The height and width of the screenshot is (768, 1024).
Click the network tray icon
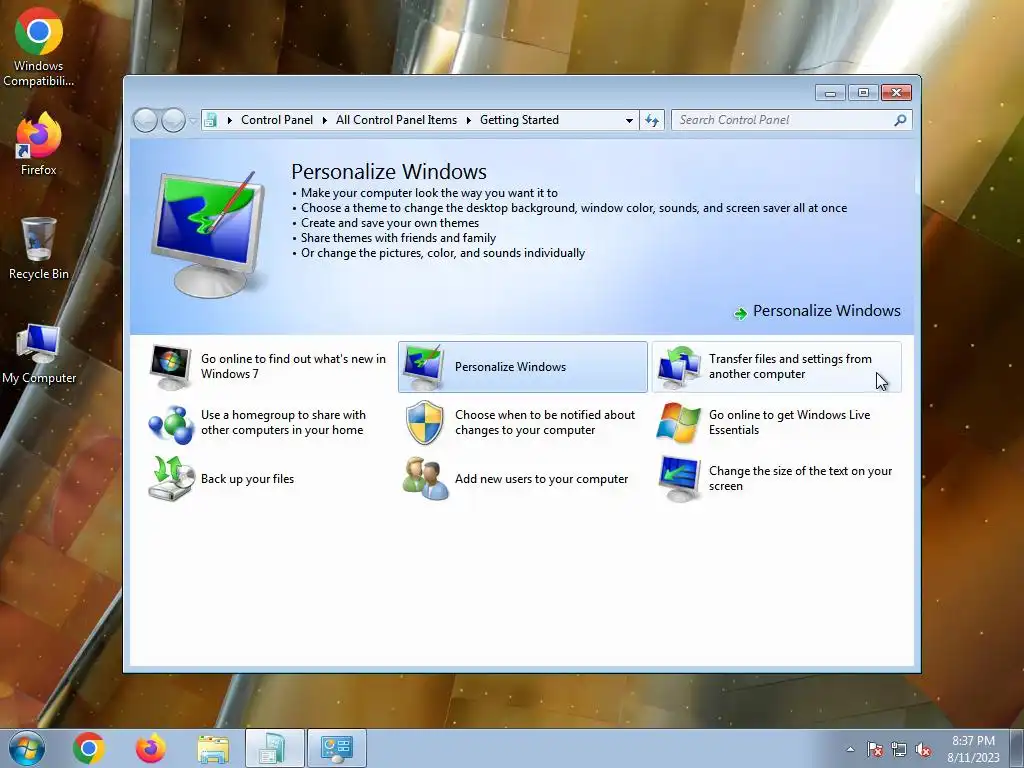[899, 750]
